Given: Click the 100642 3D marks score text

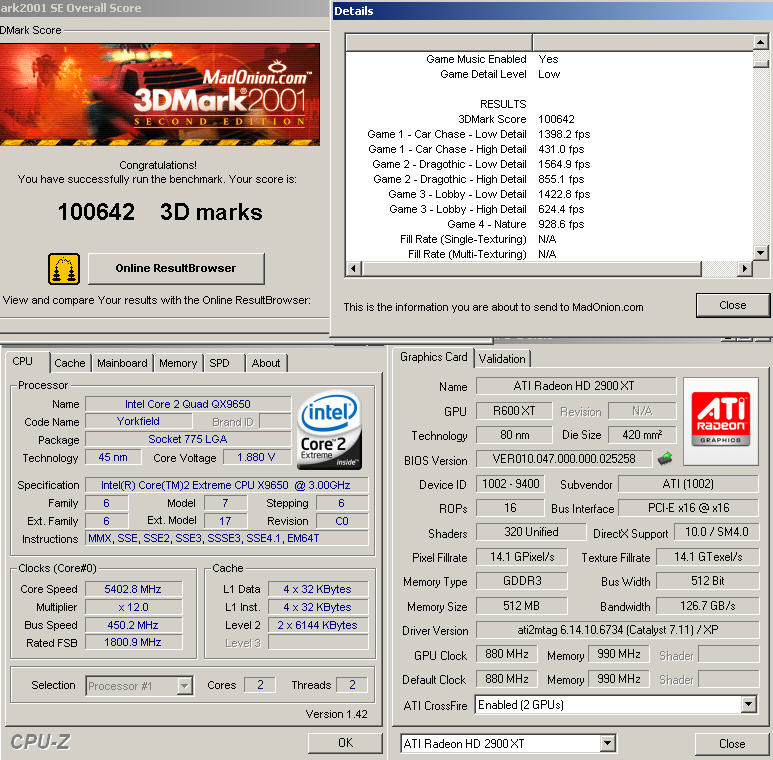Looking at the screenshot, I should tap(160, 212).
